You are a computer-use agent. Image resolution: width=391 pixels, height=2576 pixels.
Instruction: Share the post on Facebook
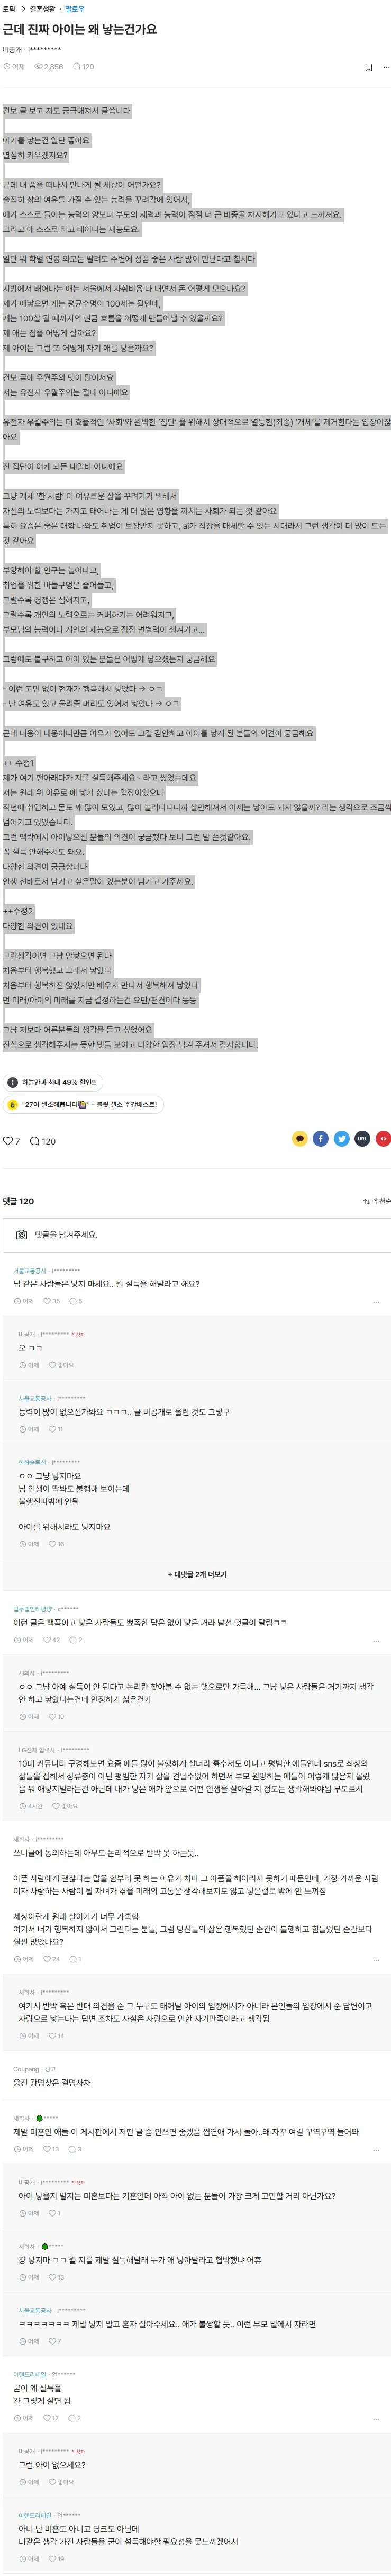point(320,1139)
